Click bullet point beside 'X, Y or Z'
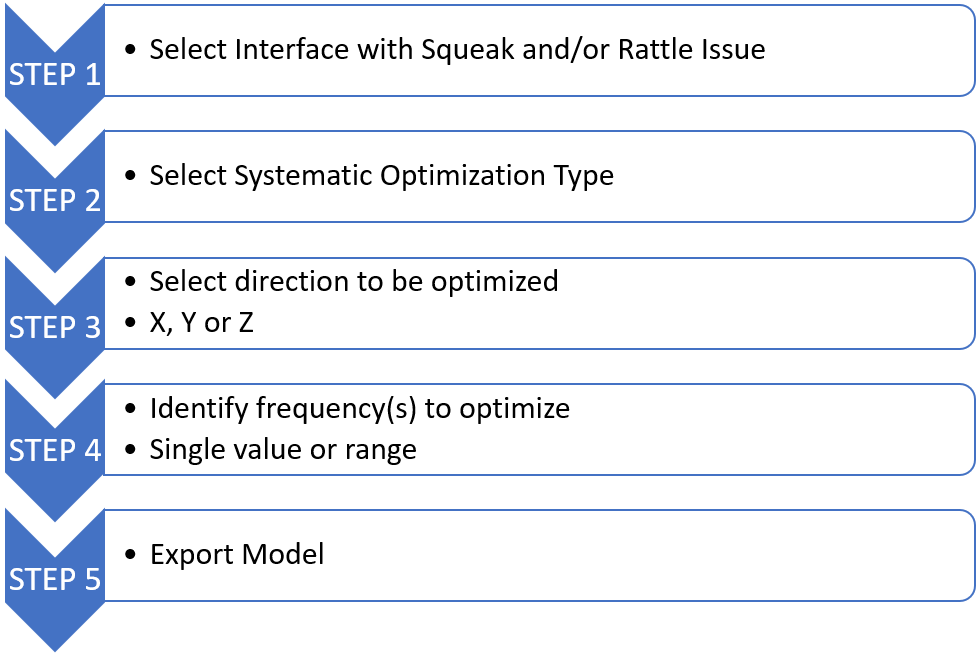979x658 pixels. pos(130,325)
